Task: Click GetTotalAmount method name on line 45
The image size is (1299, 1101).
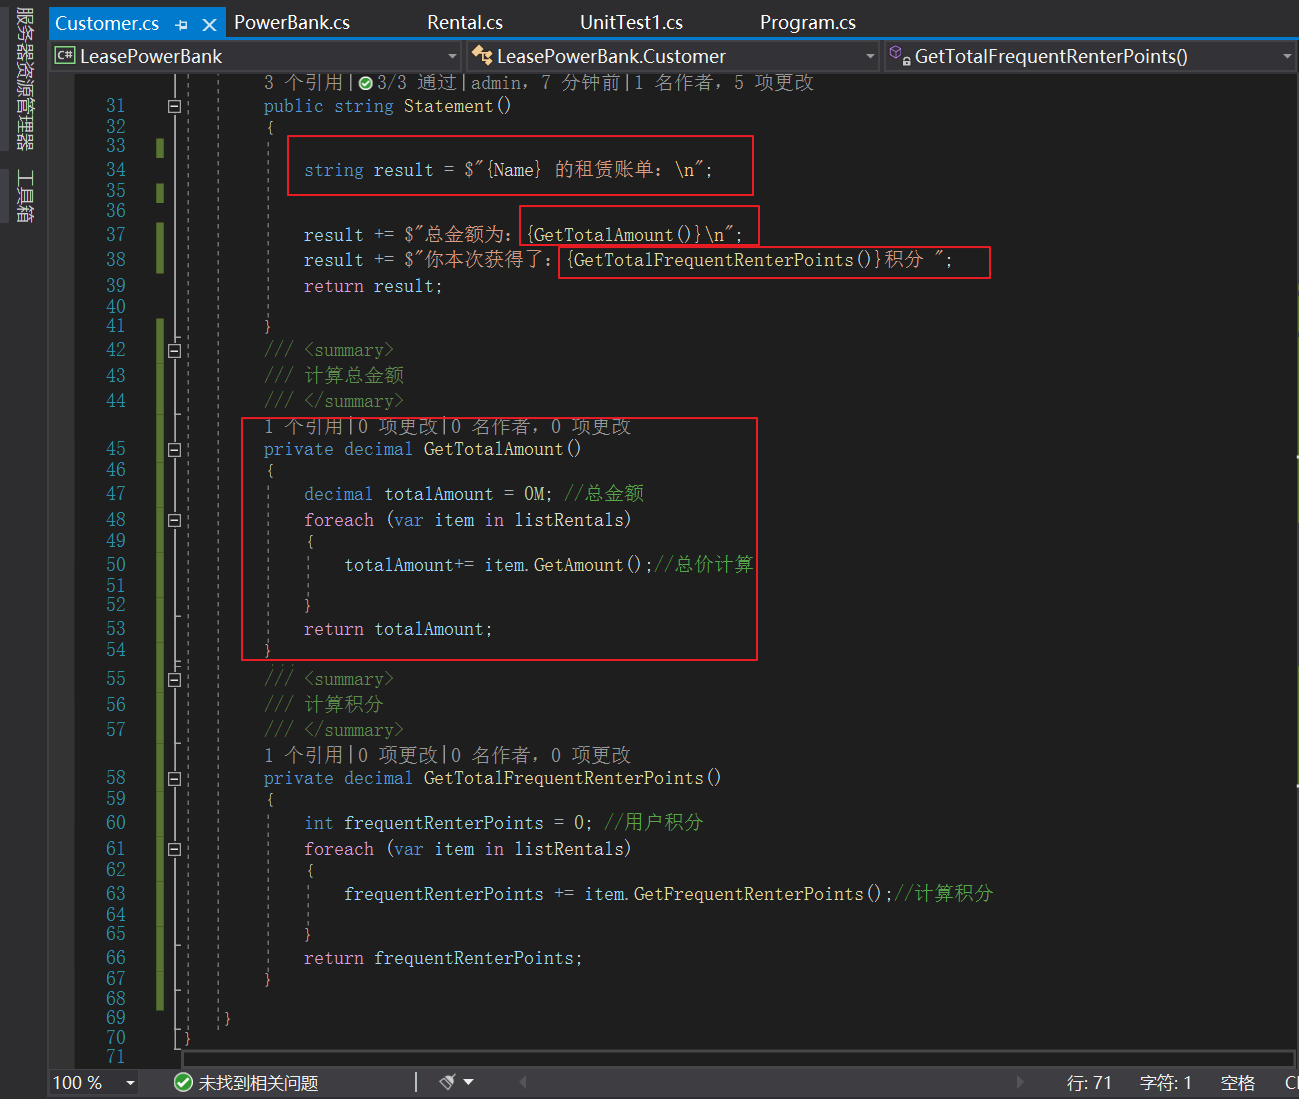Action: click(493, 450)
